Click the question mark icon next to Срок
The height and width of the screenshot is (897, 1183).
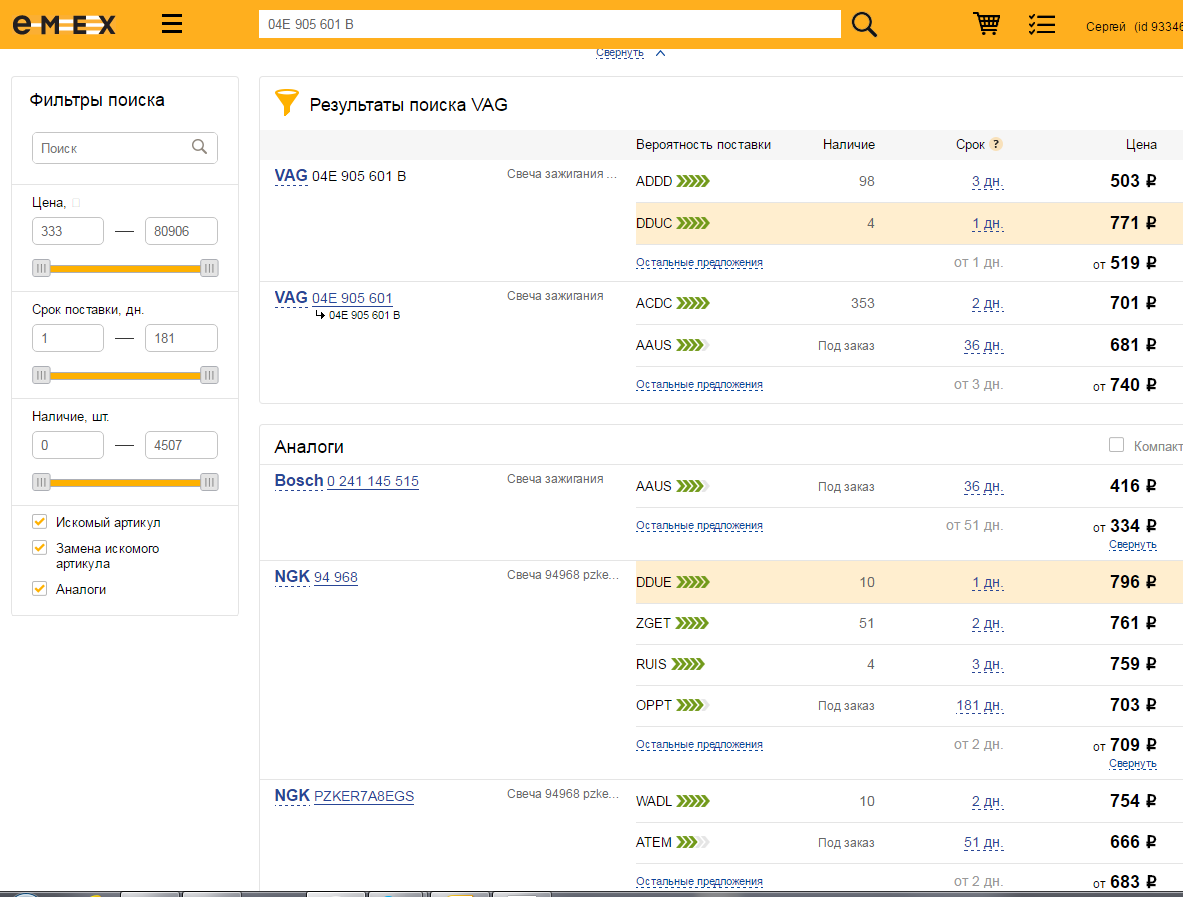996,144
